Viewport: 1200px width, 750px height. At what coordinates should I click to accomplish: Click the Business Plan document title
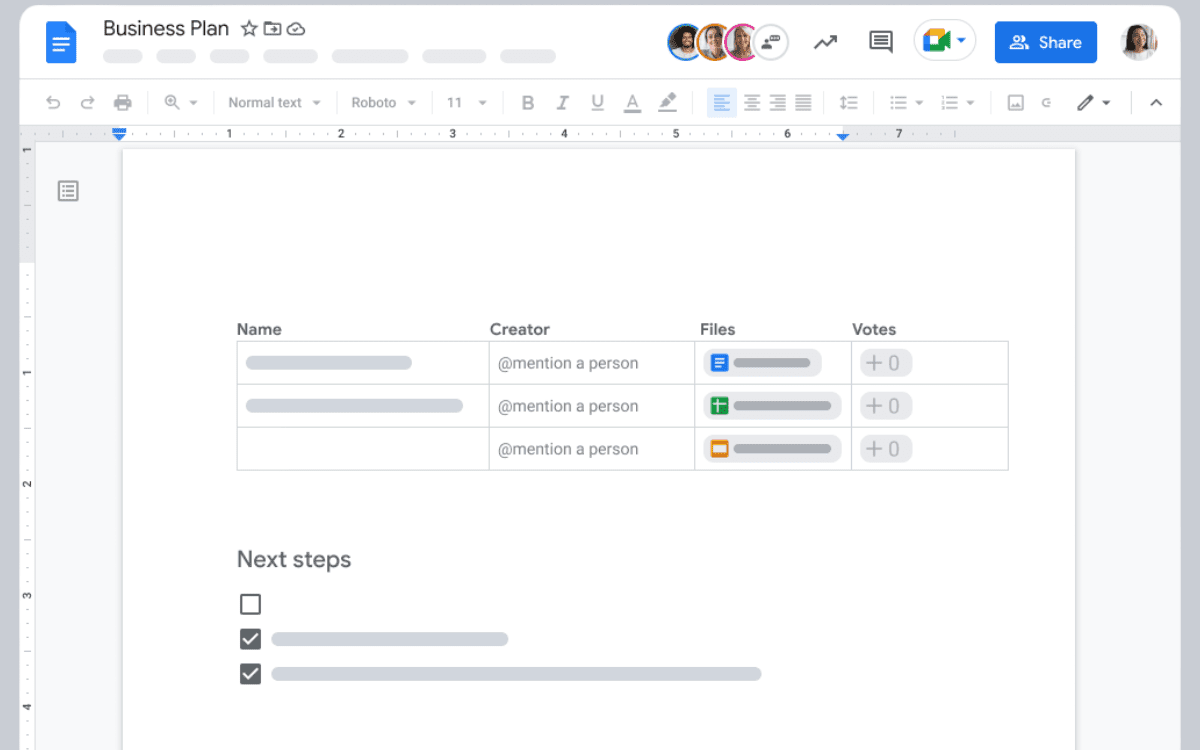[x=166, y=28]
